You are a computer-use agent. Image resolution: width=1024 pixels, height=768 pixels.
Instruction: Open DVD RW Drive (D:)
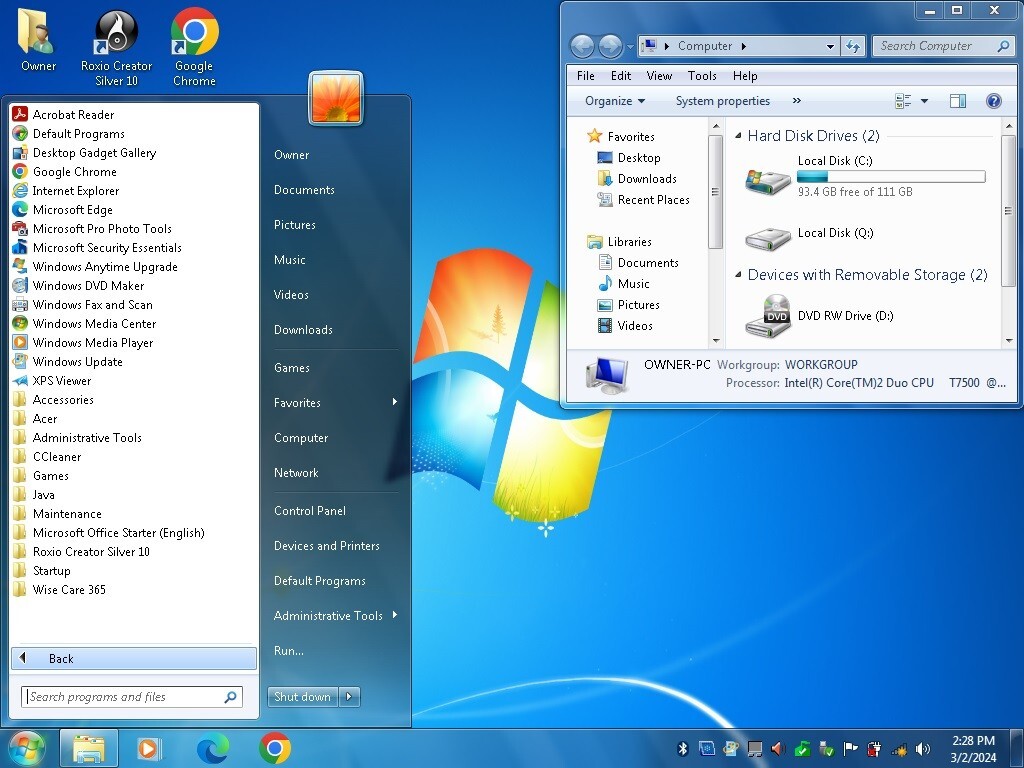click(820, 316)
